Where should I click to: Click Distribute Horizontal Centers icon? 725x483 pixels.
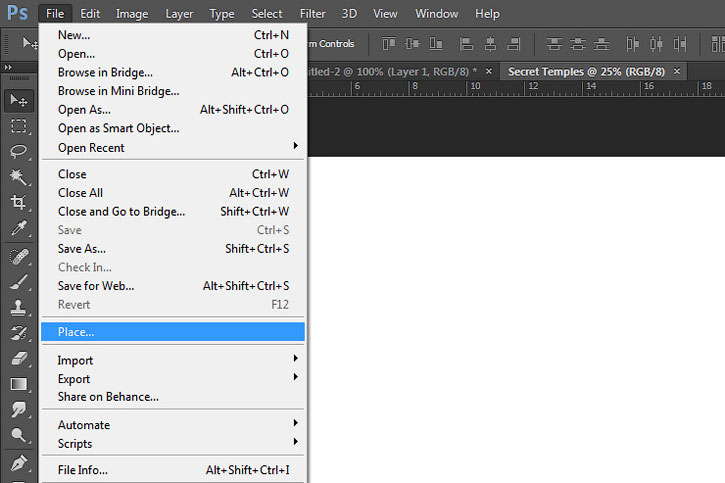(656, 44)
